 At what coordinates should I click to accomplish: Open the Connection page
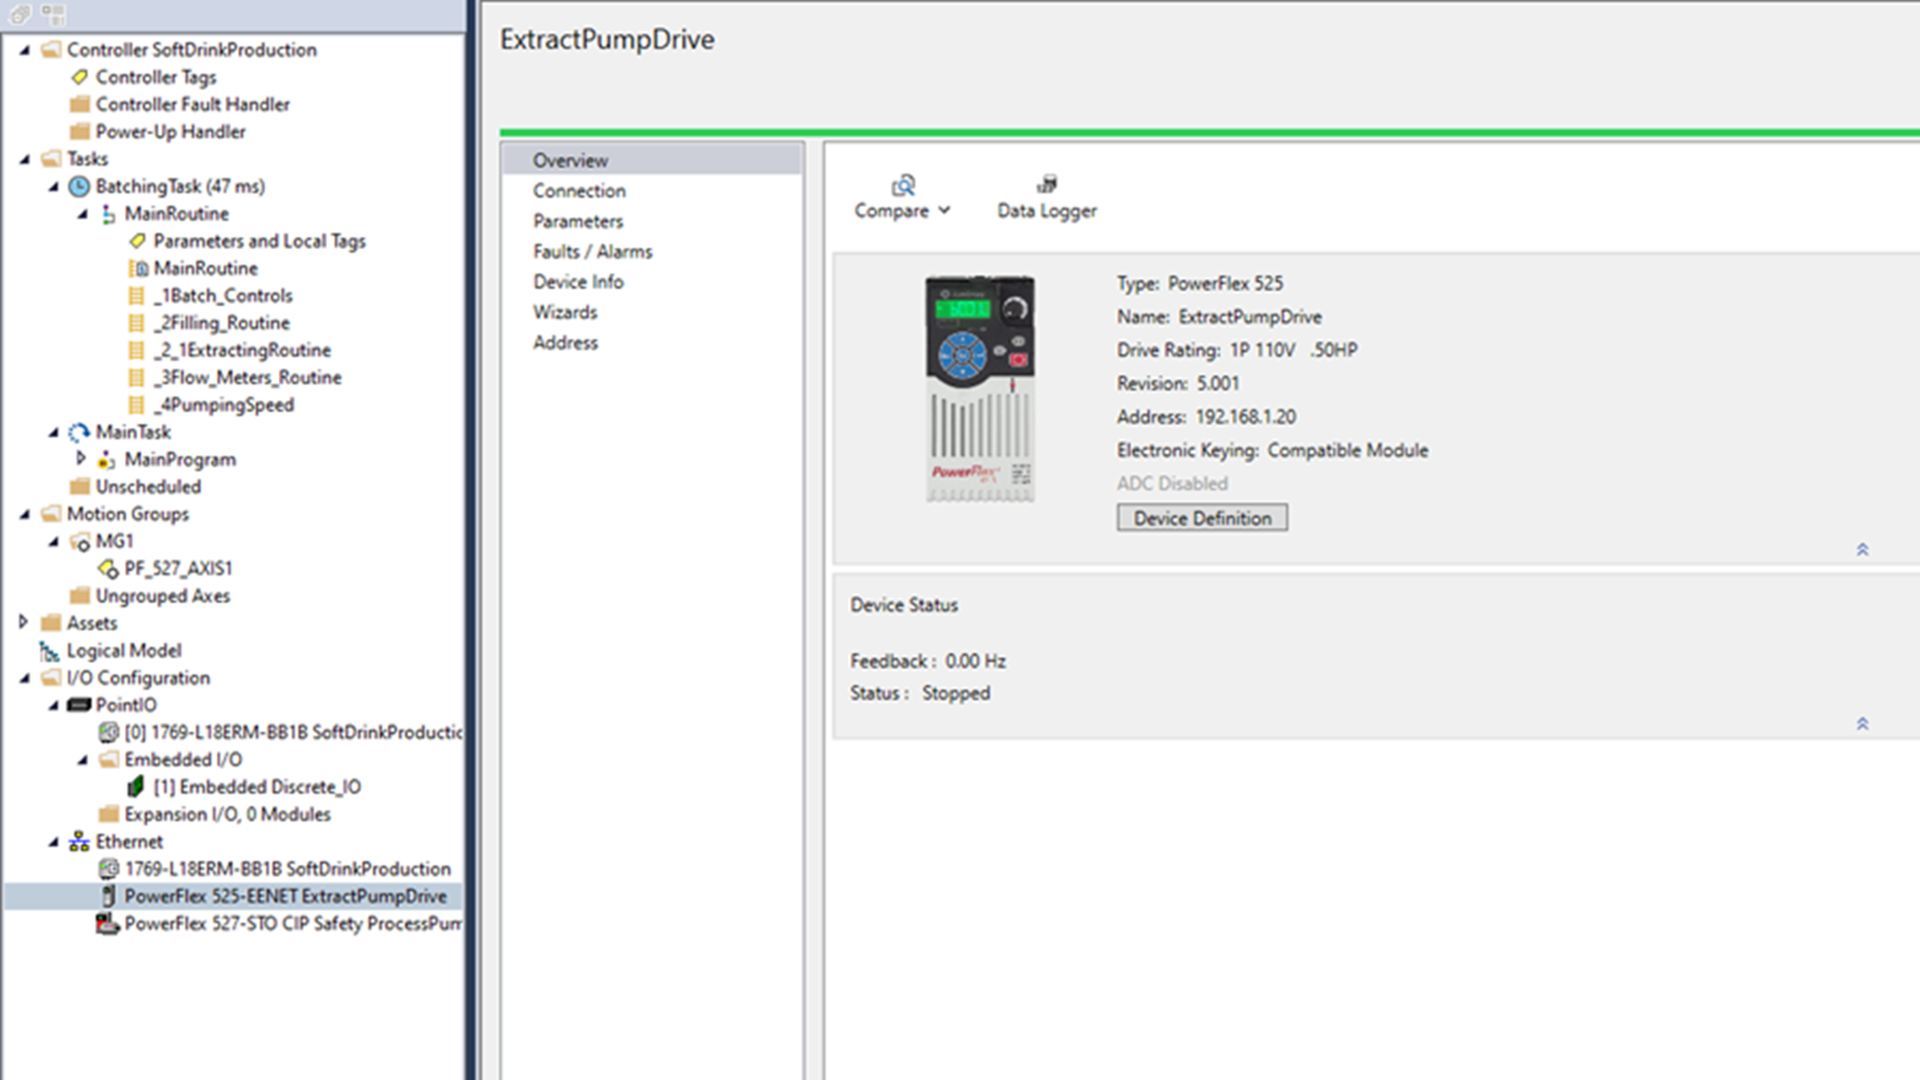click(579, 191)
